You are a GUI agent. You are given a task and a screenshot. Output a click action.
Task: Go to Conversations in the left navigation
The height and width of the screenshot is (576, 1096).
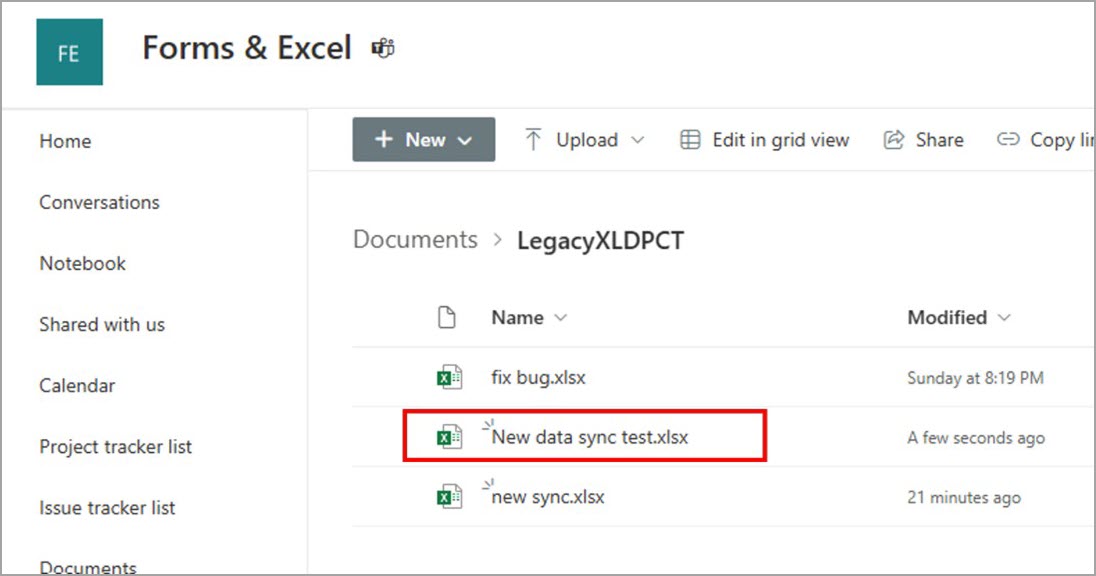tap(99, 202)
